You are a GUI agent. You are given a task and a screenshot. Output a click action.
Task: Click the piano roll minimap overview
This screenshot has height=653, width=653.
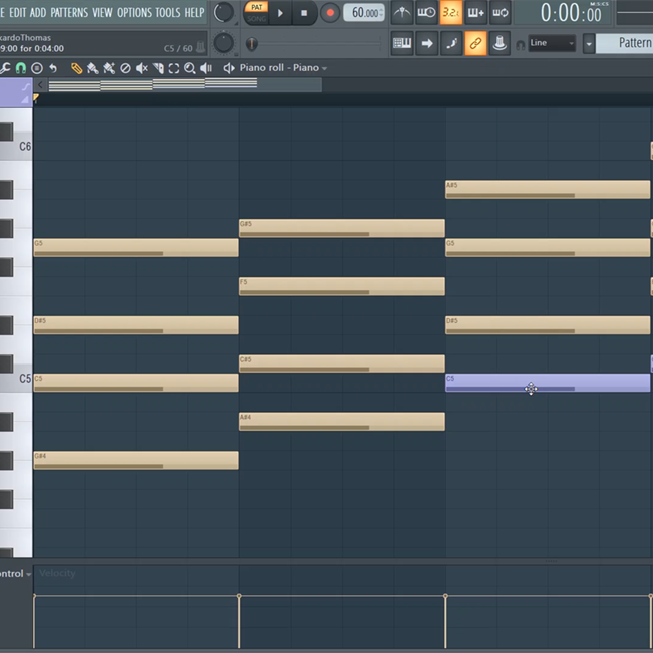pos(184,85)
